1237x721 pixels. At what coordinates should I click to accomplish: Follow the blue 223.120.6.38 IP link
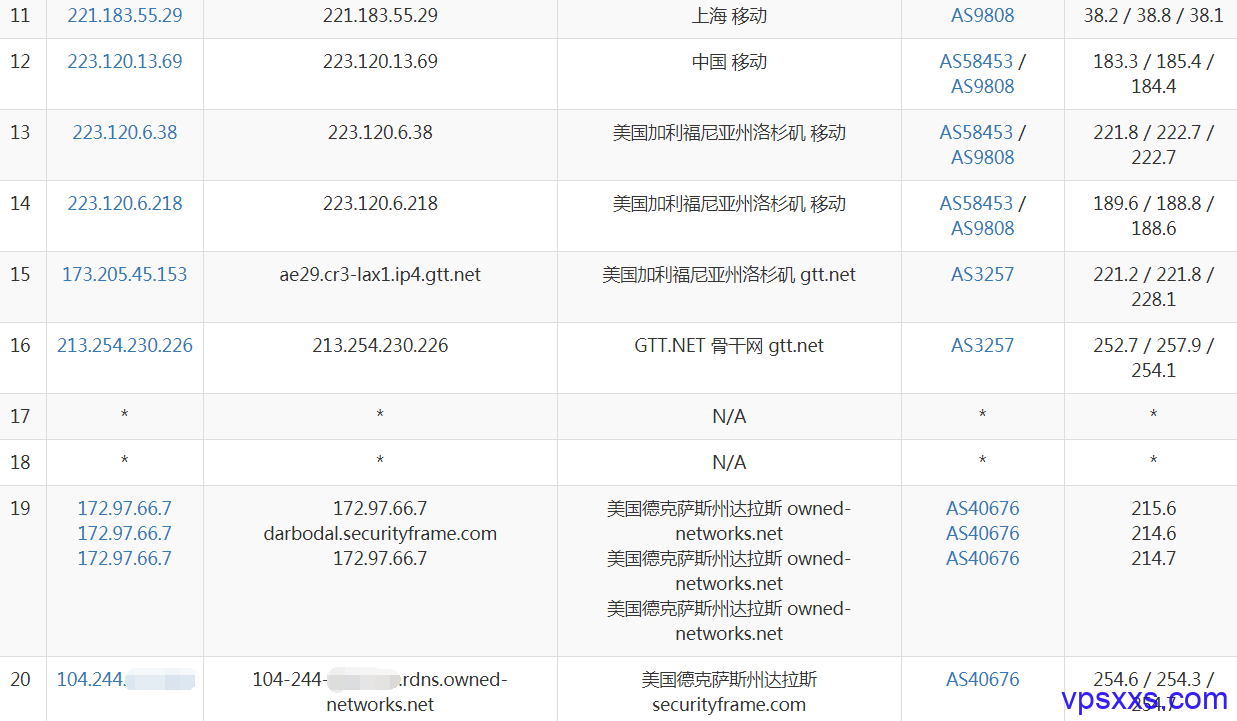click(125, 132)
